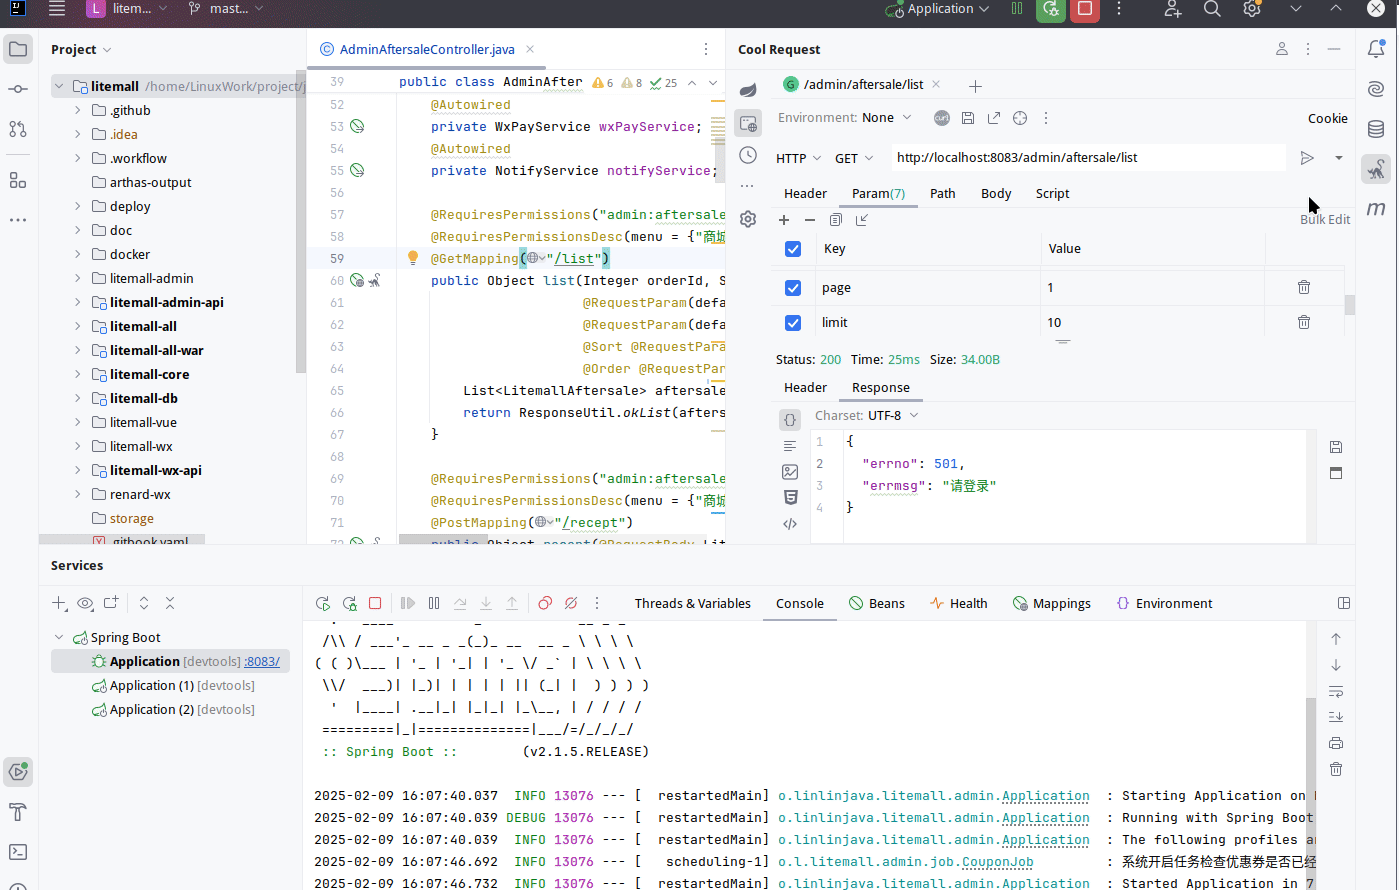Screen dimensions: 1399x890
Task: Open the Terminal tool window icon
Action: click(18, 852)
